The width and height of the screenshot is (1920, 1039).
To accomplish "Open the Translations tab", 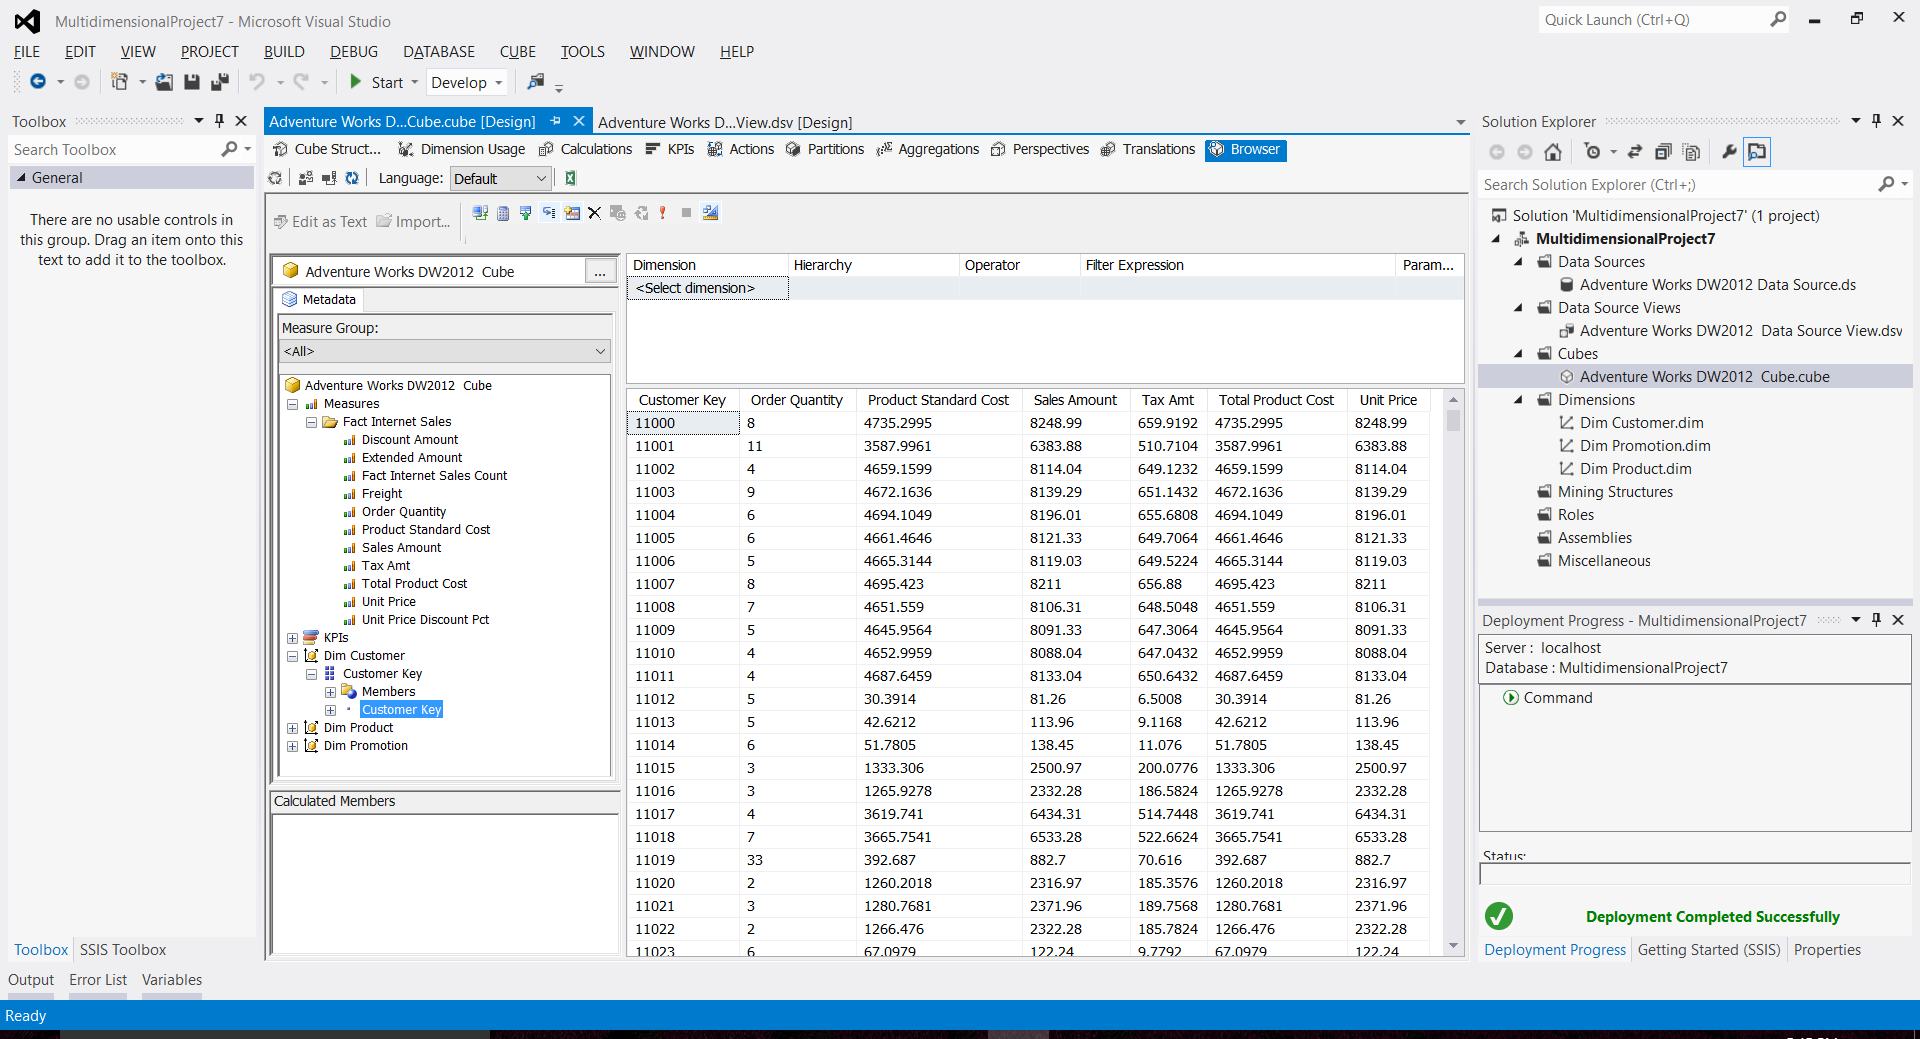I will 1148,149.
